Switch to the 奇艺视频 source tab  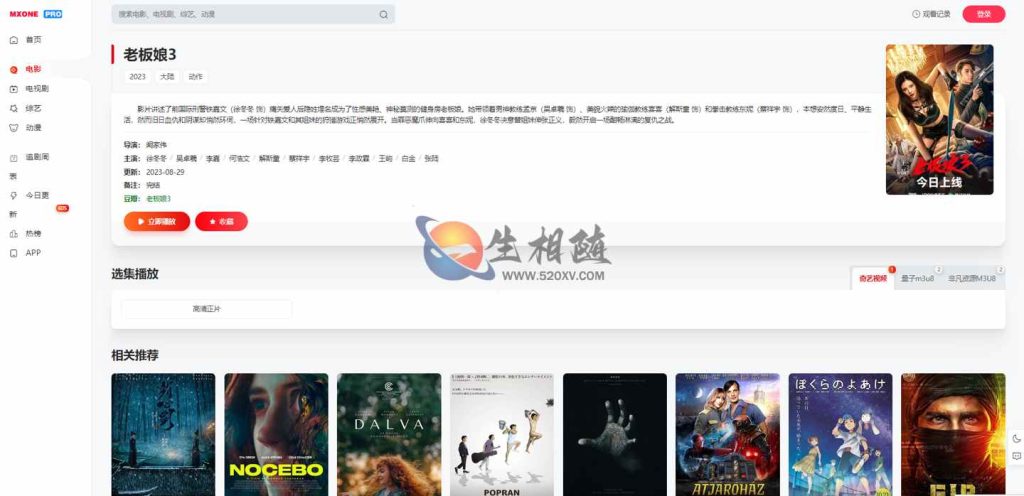[872, 278]
